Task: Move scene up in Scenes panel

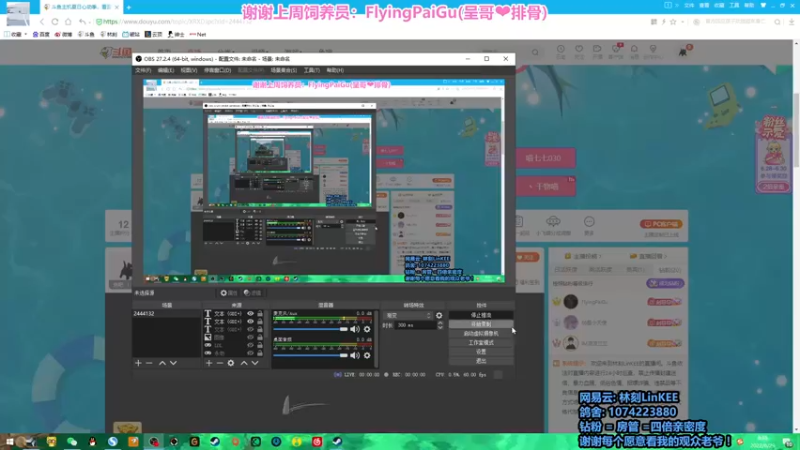Action: [x=162, y=363]
